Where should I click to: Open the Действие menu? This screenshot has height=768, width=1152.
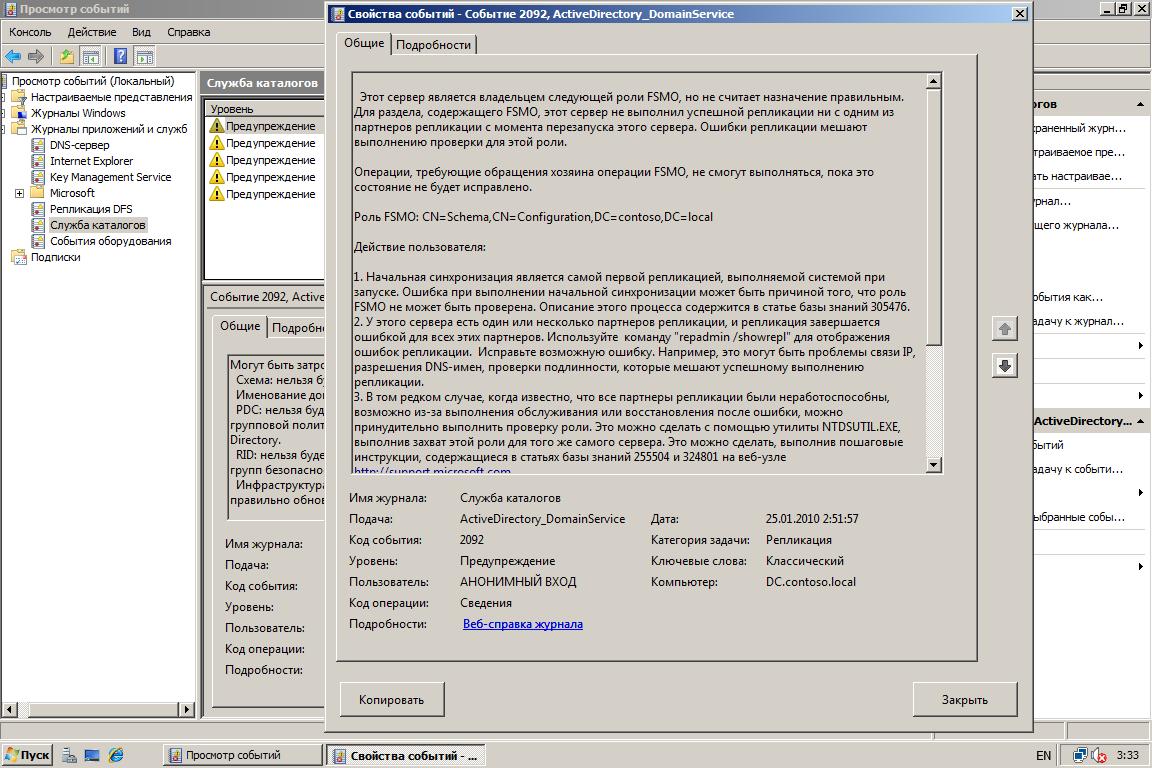click(x=92, y=32)
